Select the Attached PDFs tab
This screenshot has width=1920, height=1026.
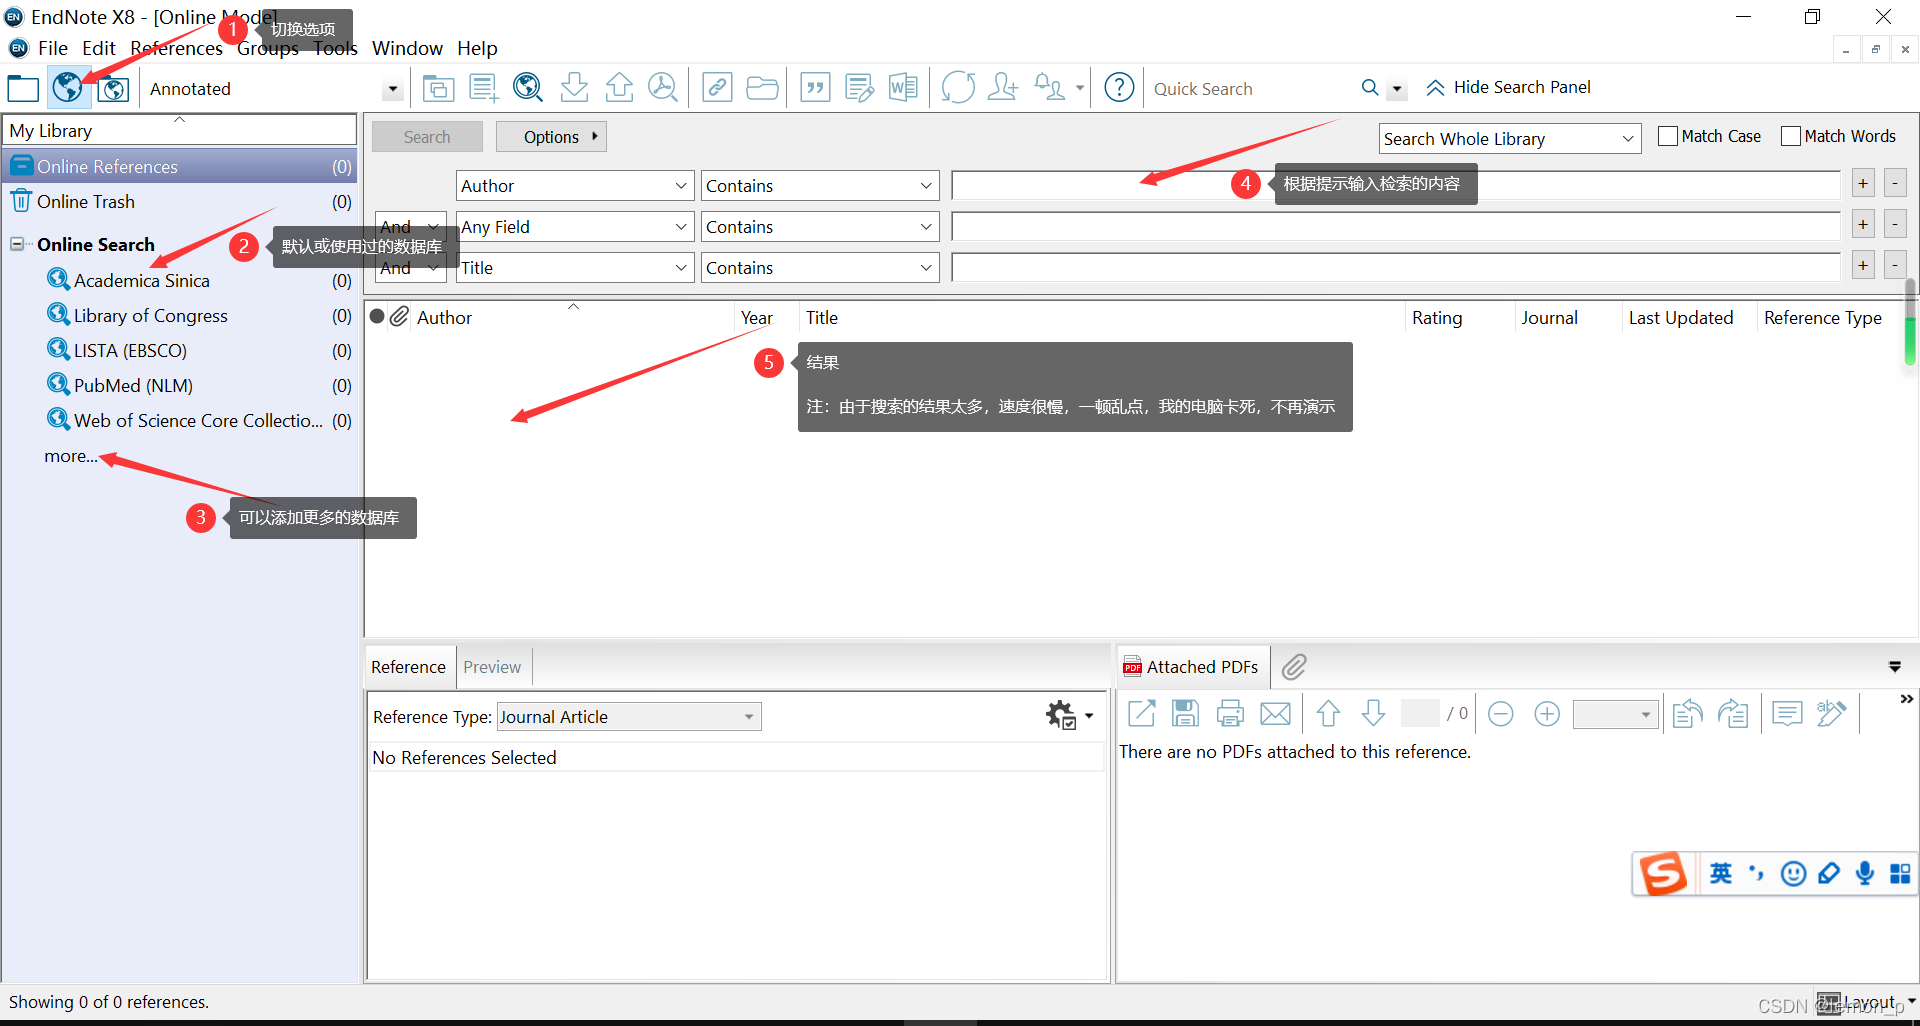pos(1191,667)
